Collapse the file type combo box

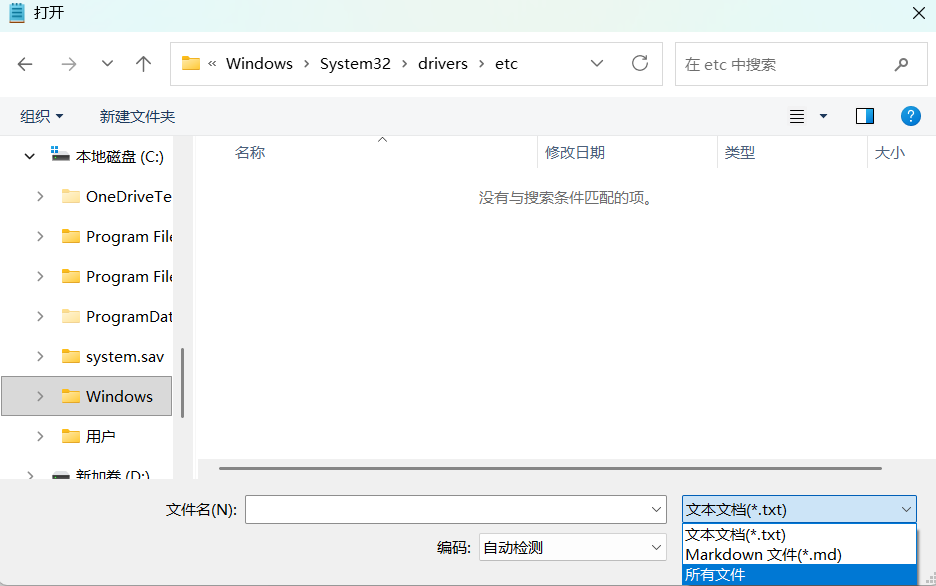799,510
